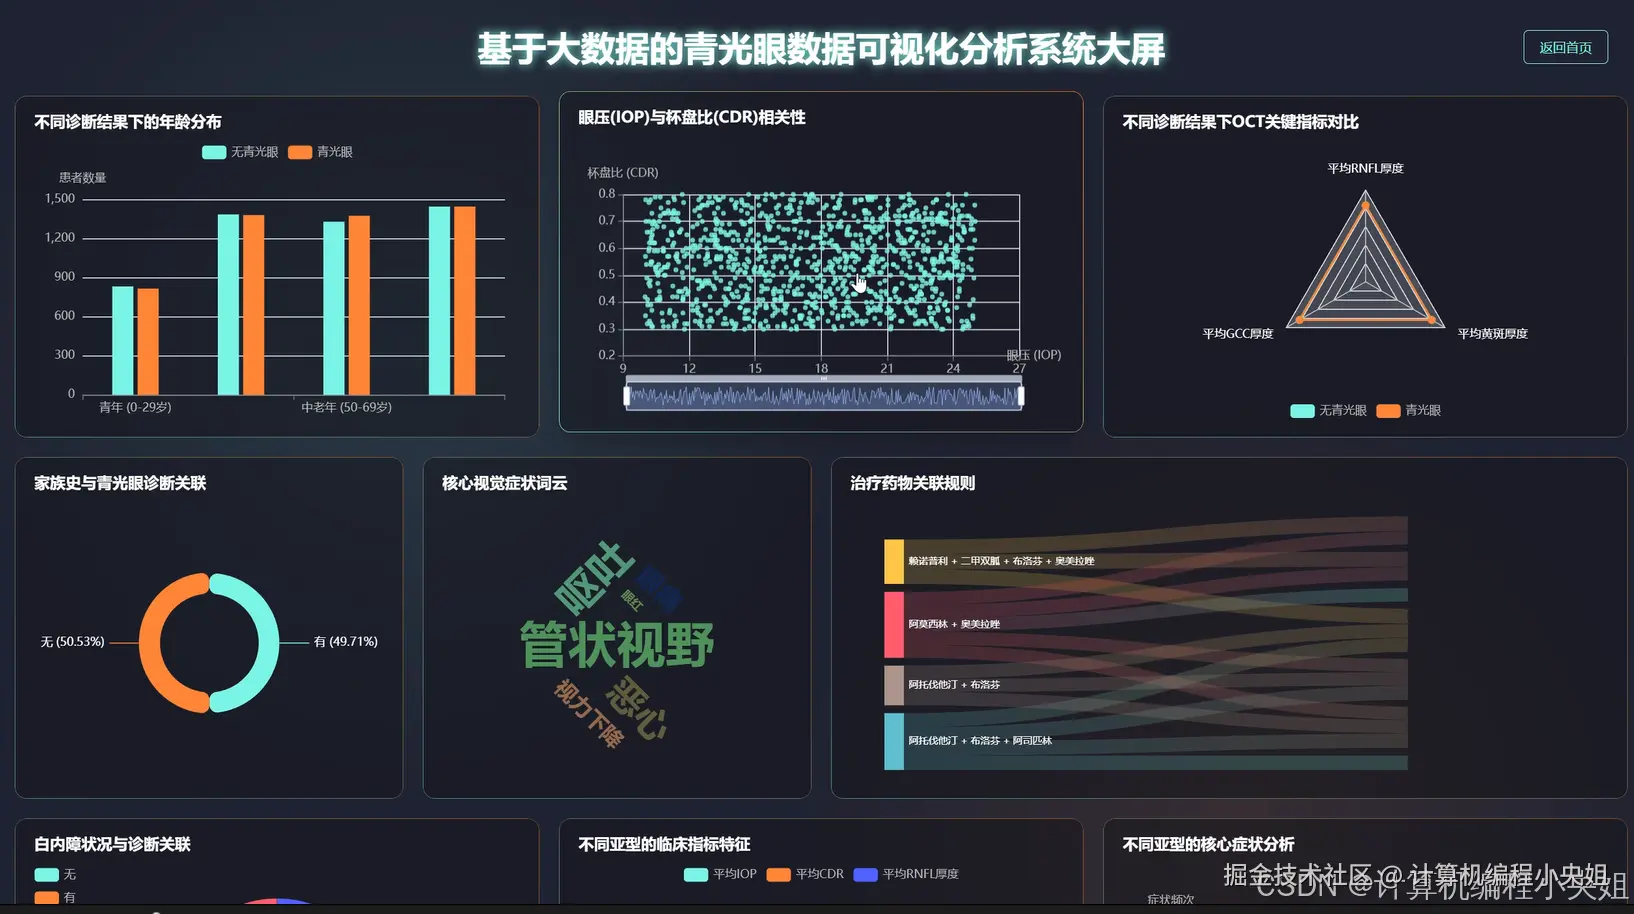The image size is (1634, 914).
Task: Select the 平均CDR orange legend marker
Action: tap(777, 874)
